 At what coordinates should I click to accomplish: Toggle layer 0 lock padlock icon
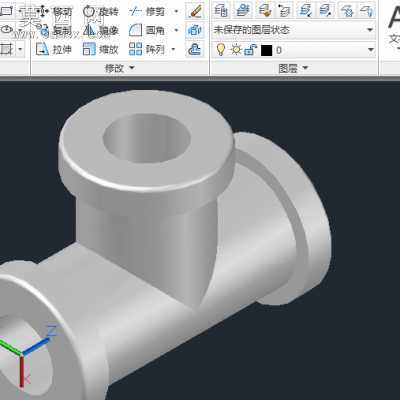pyautogui.click(x=250, y=50)
